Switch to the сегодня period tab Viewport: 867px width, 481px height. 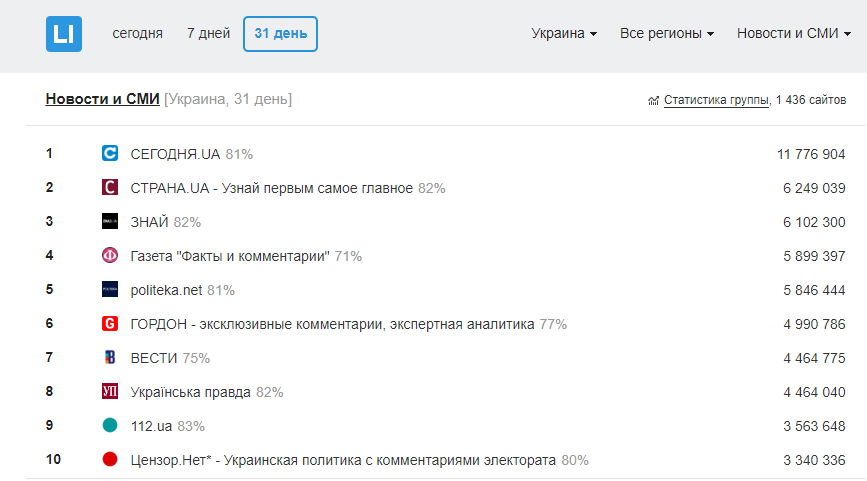coord(137,33)
